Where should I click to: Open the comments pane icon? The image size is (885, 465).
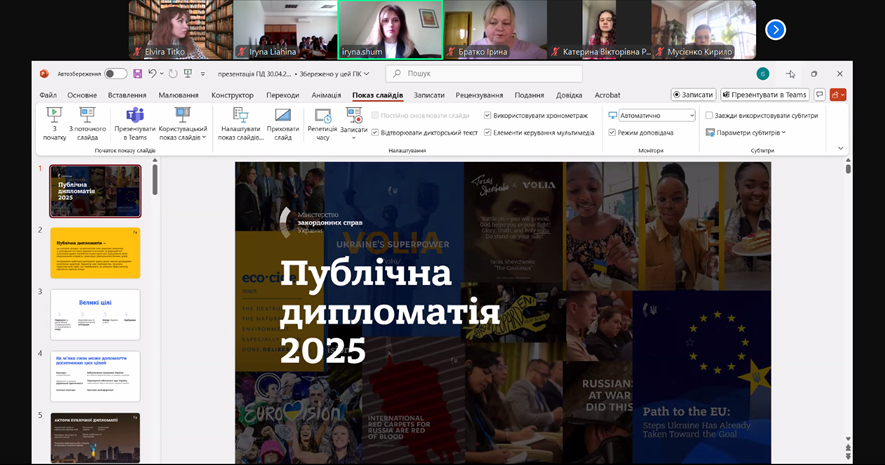[820, 95]
